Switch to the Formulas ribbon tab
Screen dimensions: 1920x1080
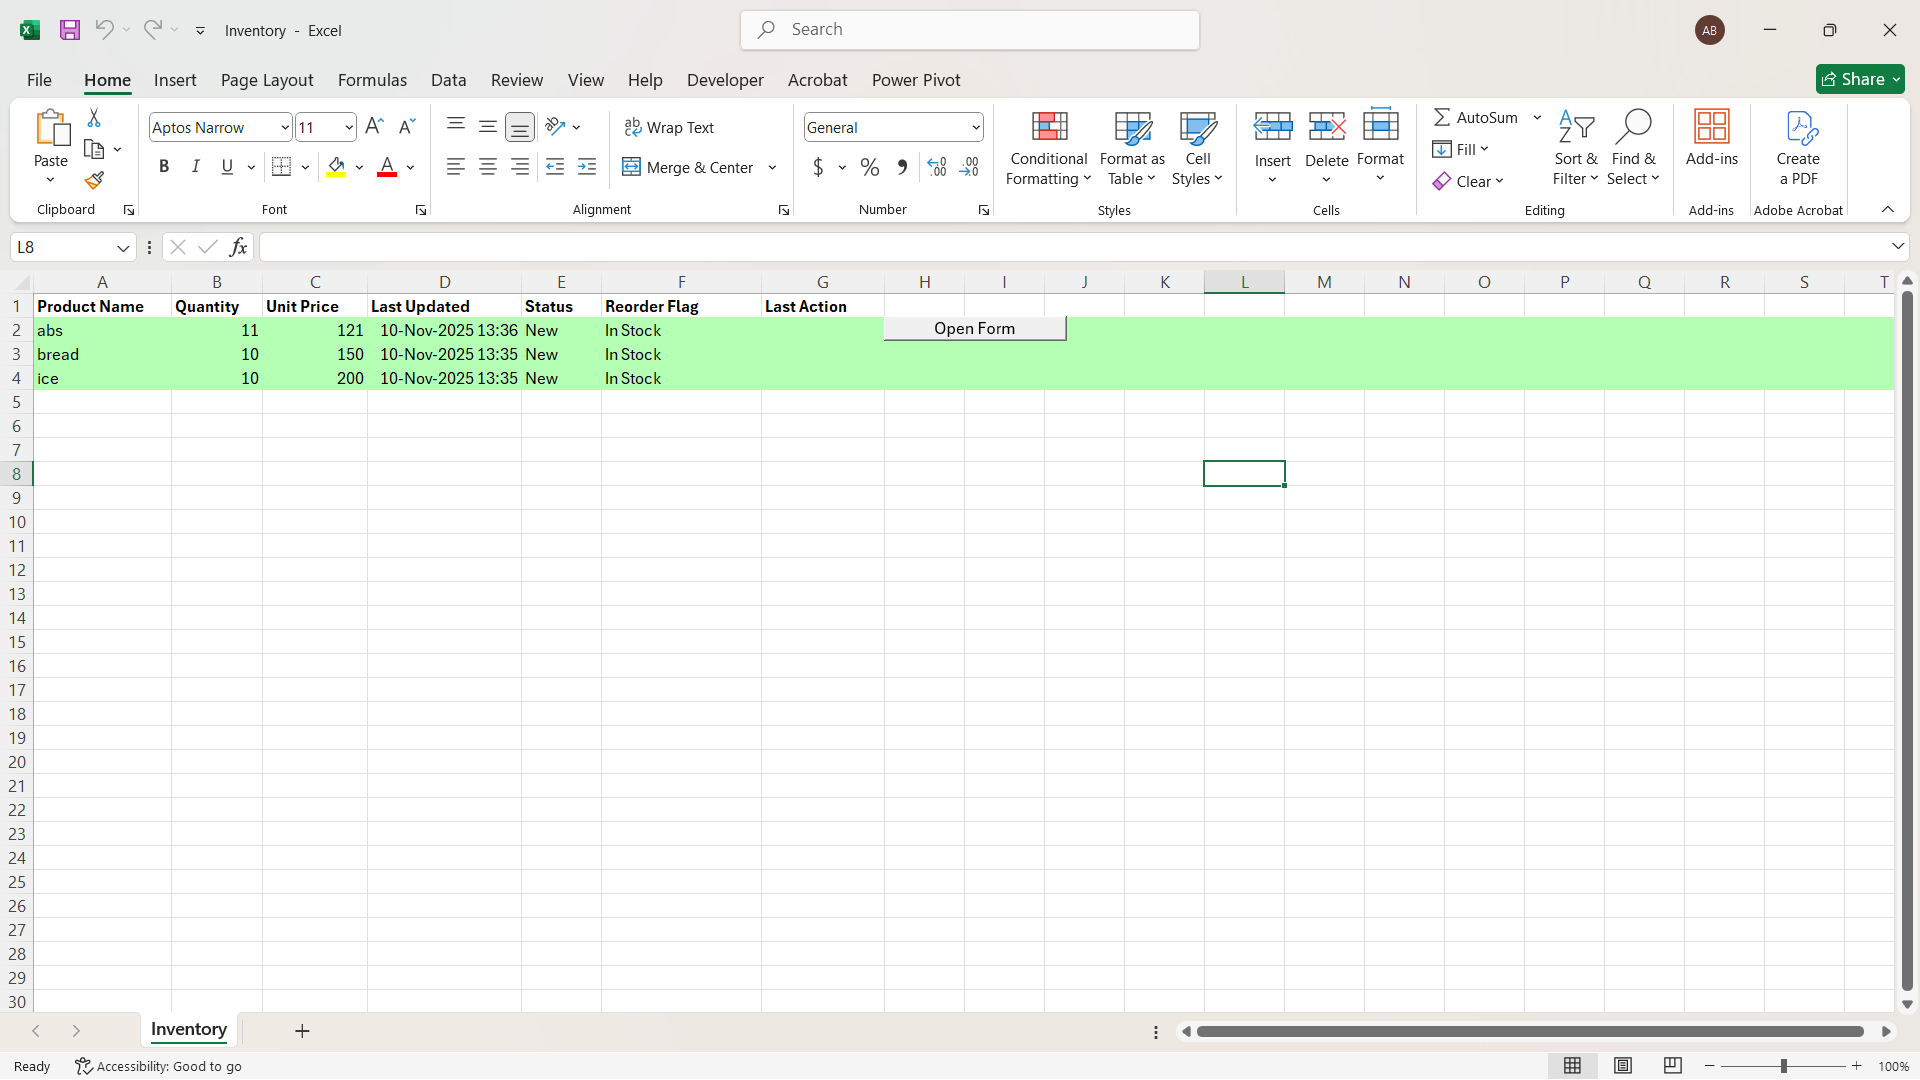[x=372, y=80]
